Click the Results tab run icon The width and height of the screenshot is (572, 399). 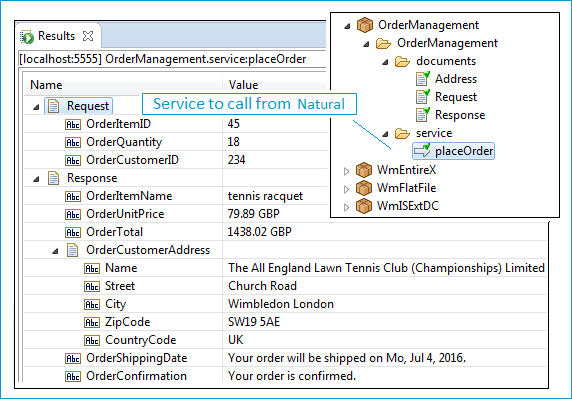click(x=27, y=37)
